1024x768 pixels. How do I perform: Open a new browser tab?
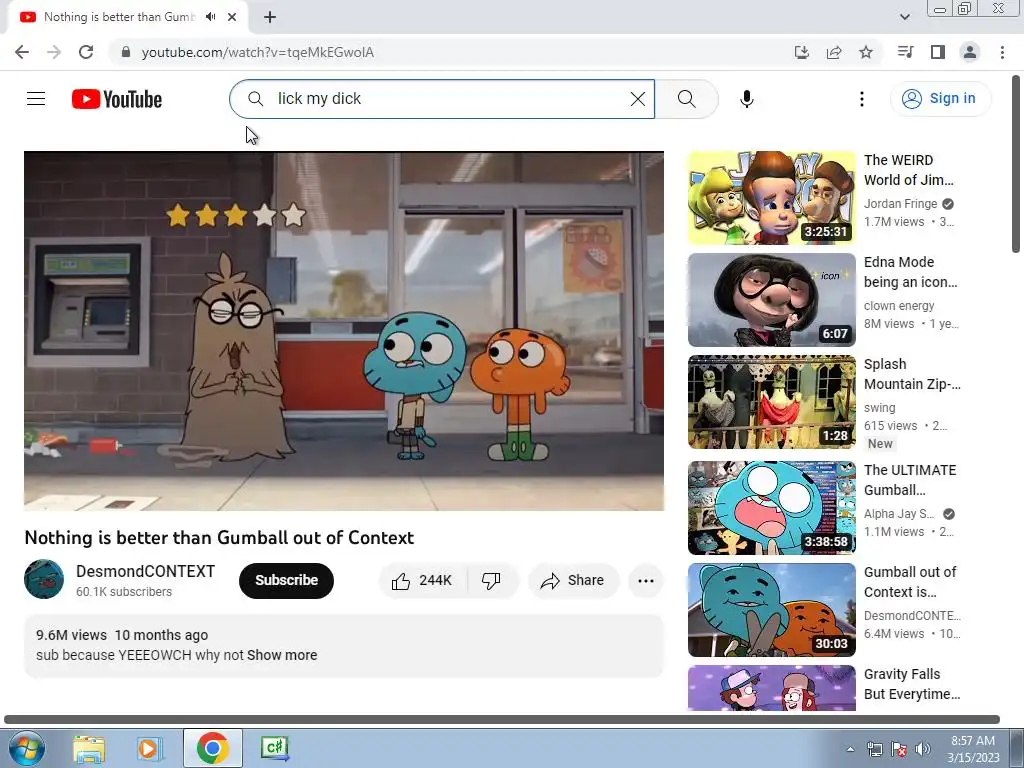(270, 17)
